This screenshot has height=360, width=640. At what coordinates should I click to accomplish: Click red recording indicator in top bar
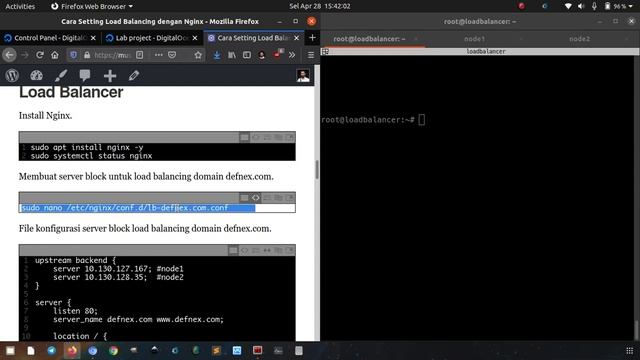(x=522, y=6)
